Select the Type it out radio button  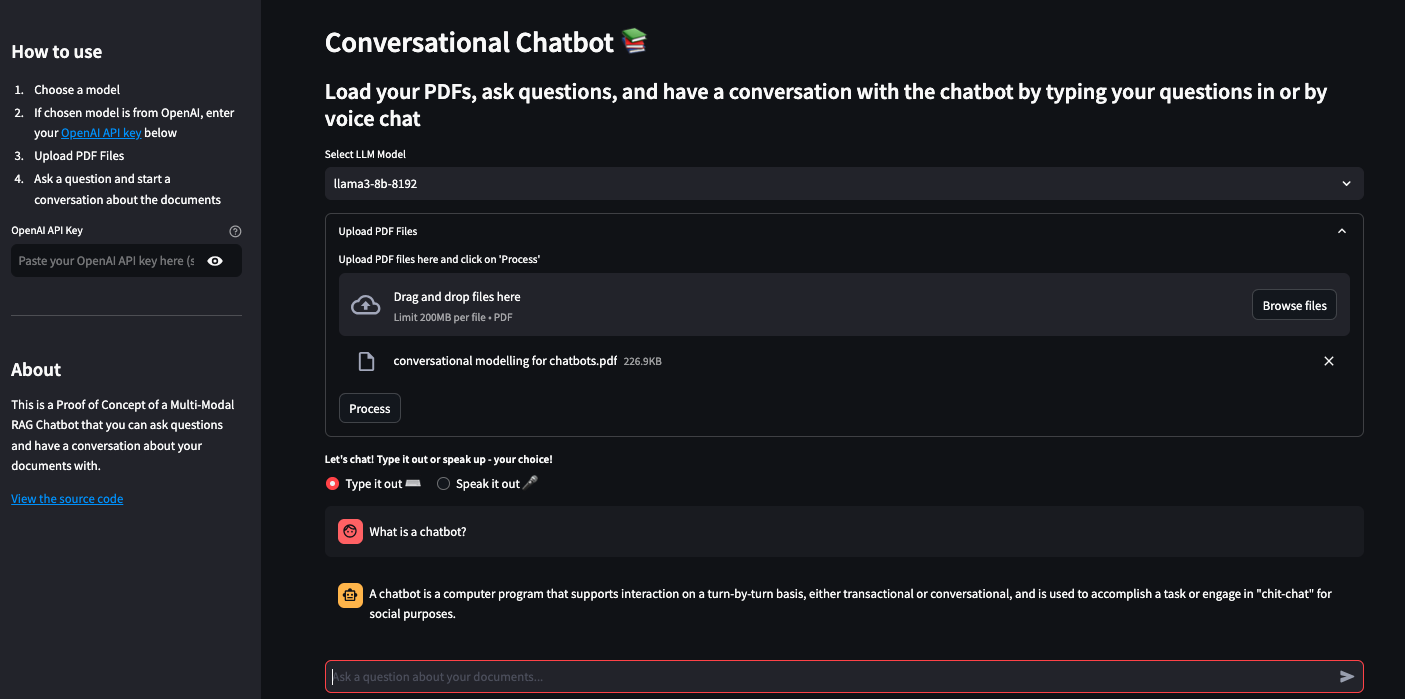[x=332, y=483]
